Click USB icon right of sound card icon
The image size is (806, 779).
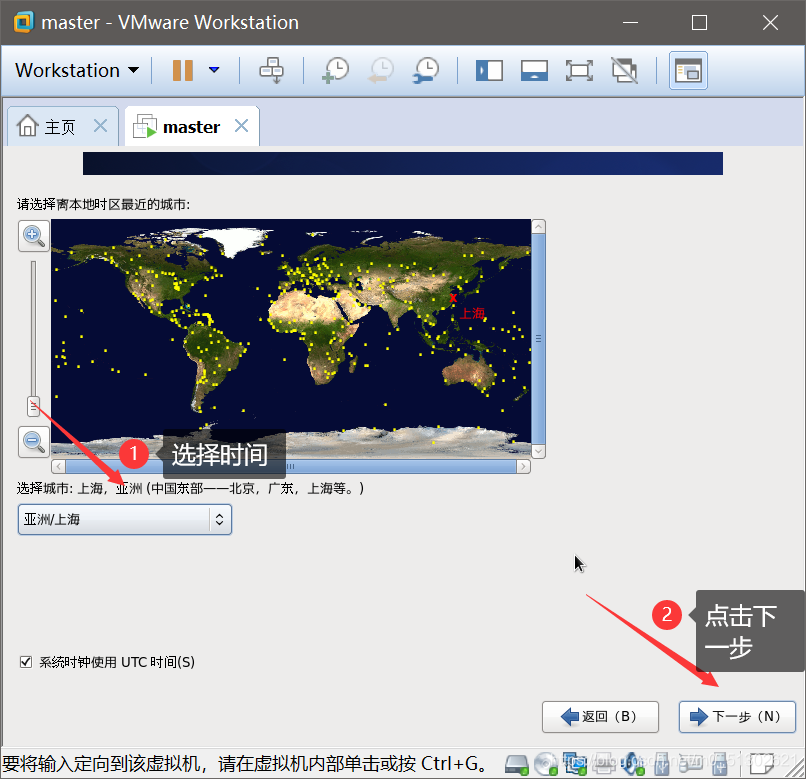[x=662, y=764]
